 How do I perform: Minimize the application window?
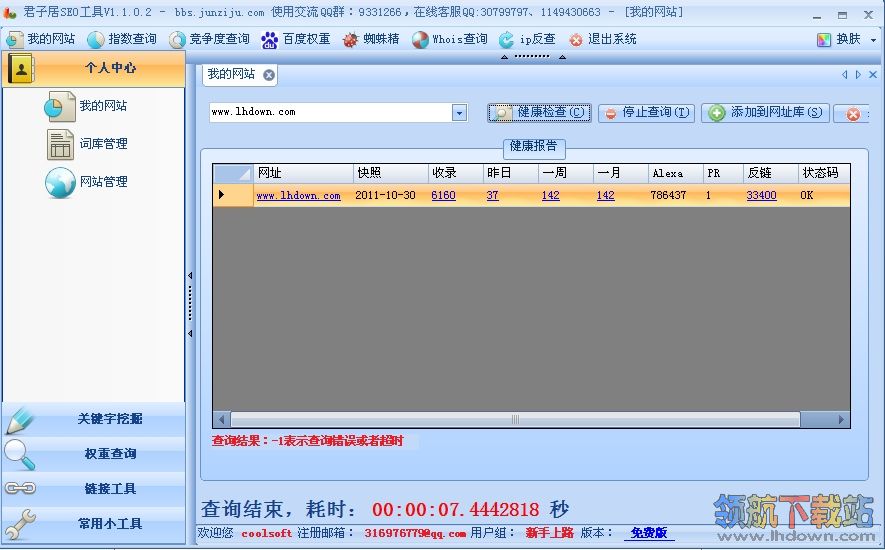click(817, 16)
